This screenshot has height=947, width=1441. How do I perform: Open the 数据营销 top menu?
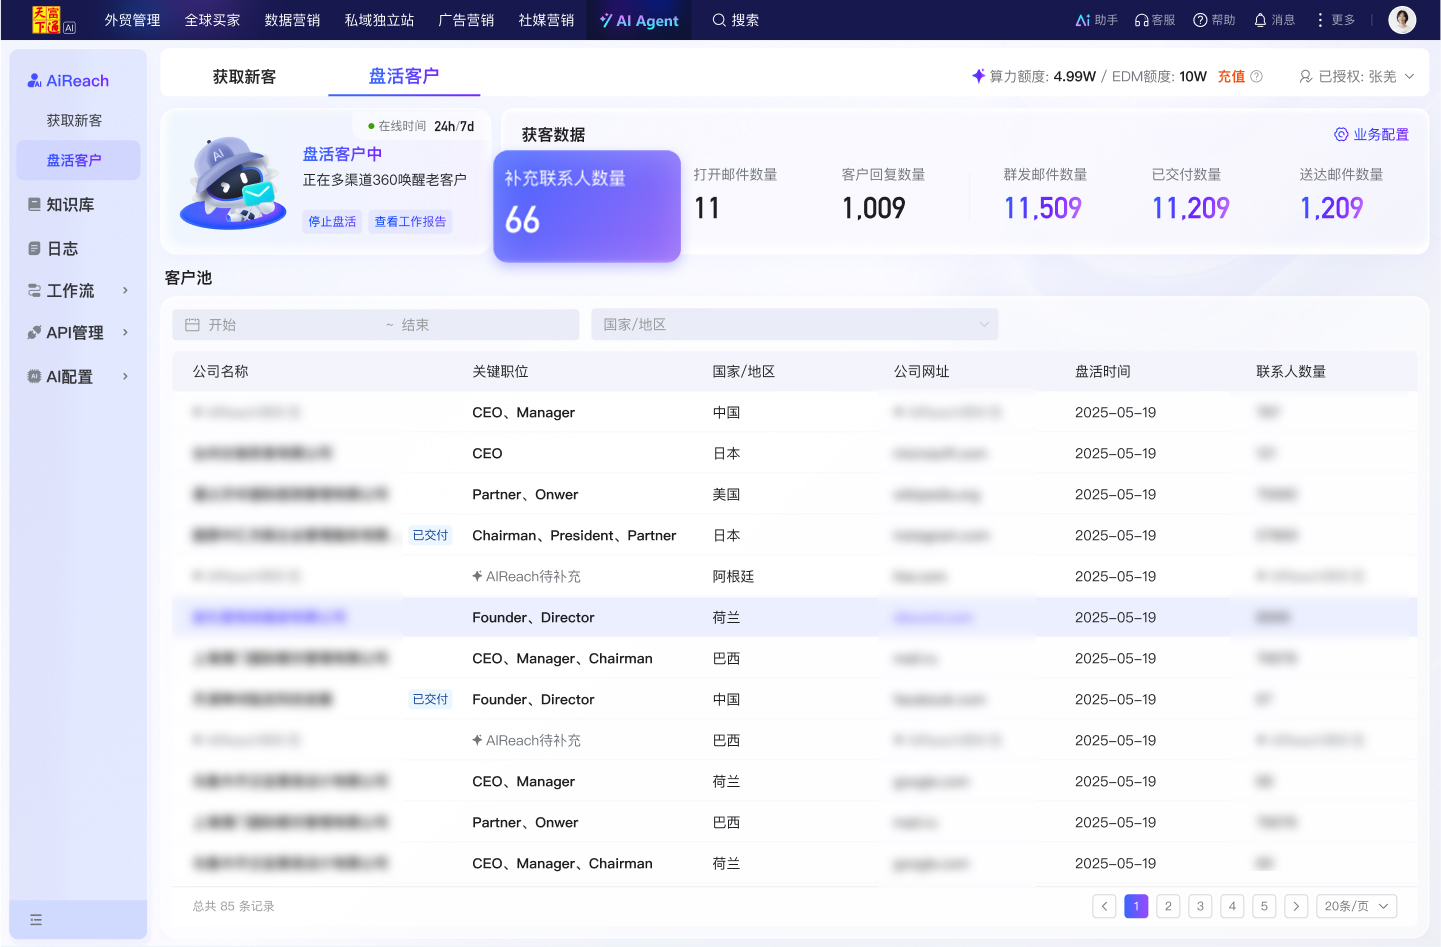pos(292,20)
